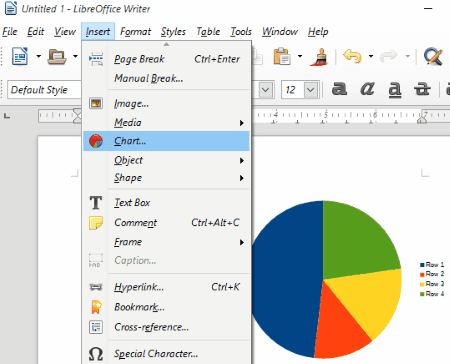
Task: Click the Undo arrow icon
Action: [352, 56]
